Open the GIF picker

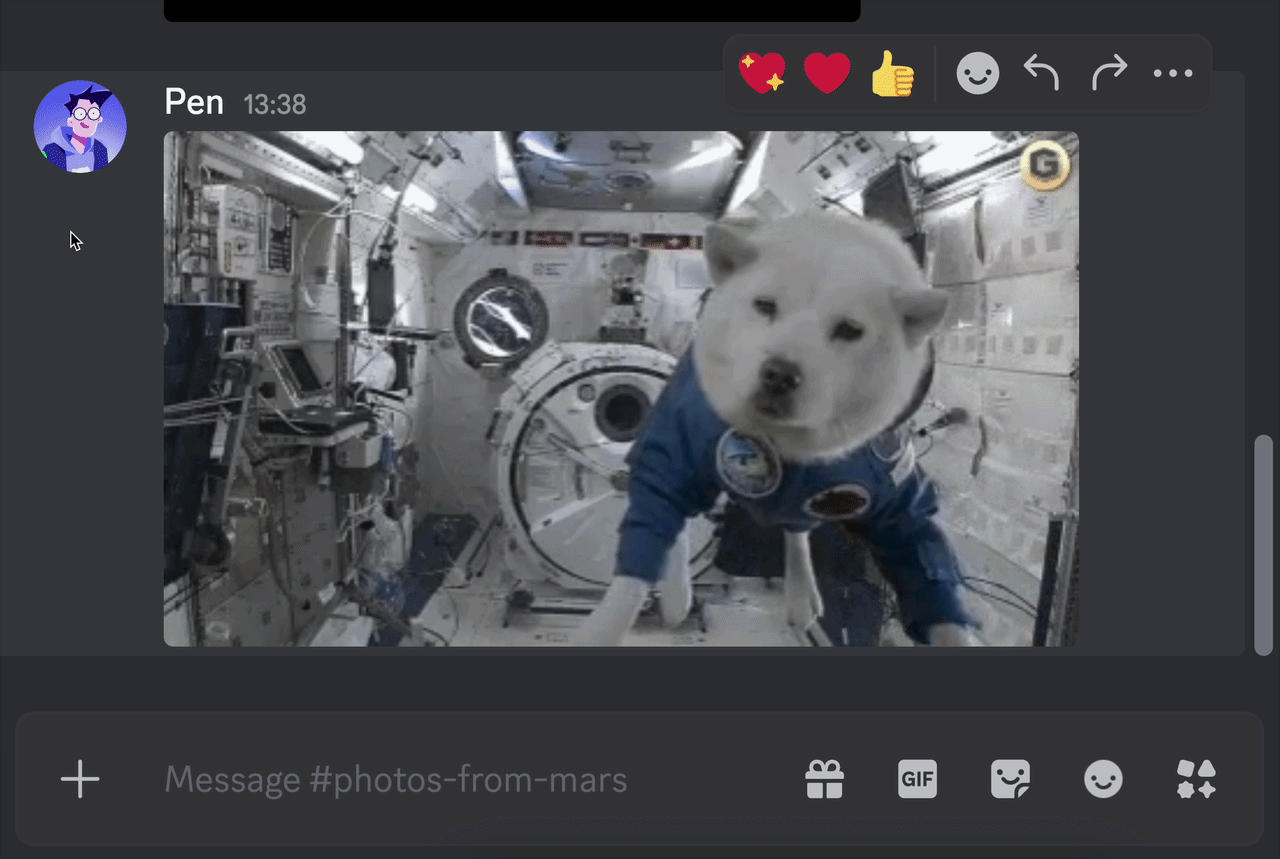coord(917,779)
